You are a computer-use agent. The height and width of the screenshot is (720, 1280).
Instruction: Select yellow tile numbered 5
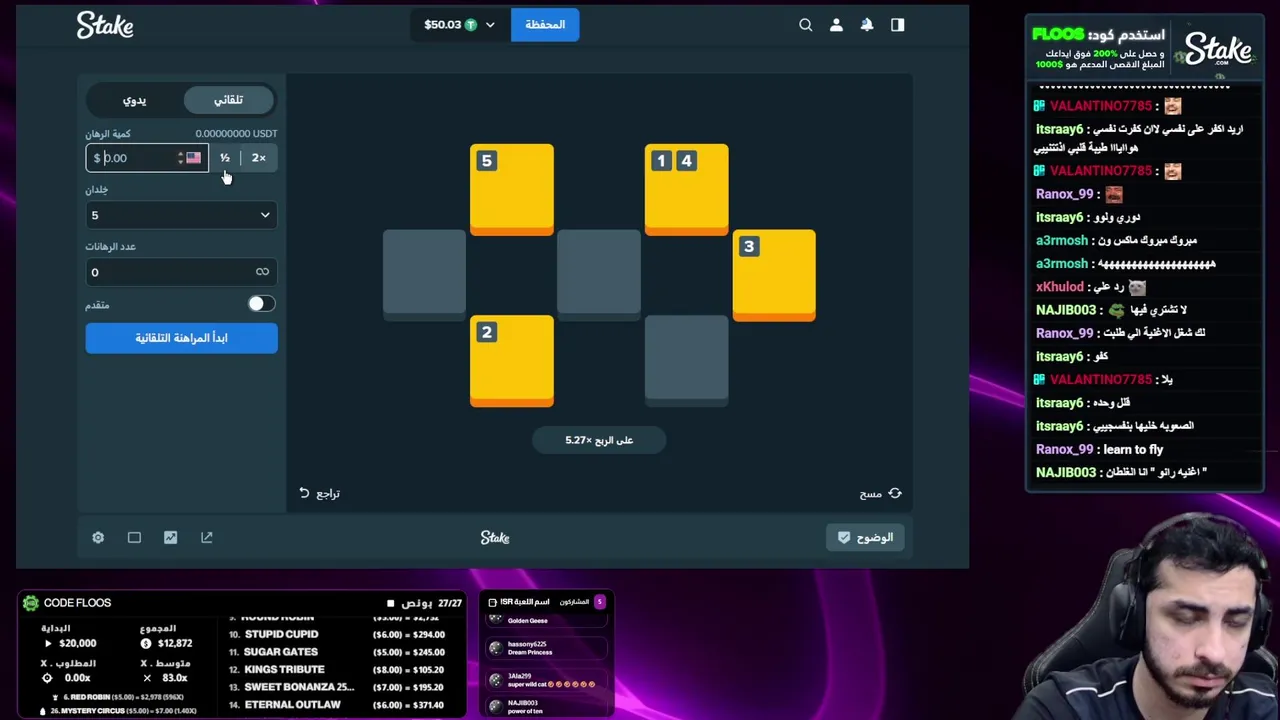[512, 189]
